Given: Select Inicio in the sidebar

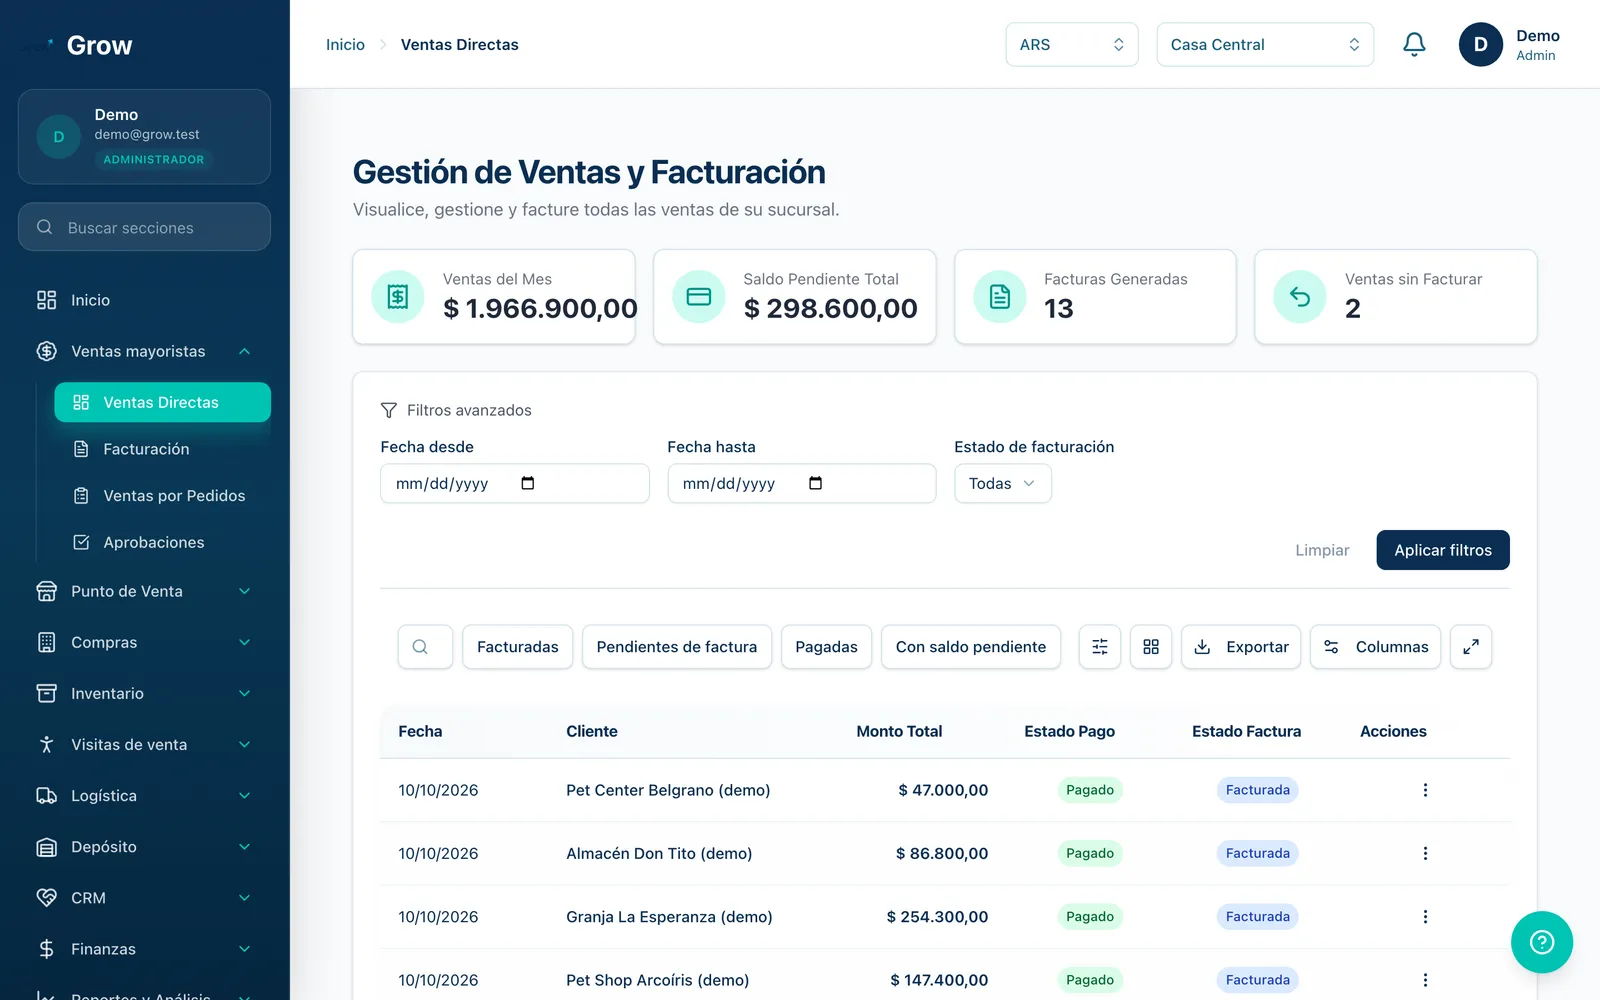Looking at the screenshot, I should (x=144, y=300).
